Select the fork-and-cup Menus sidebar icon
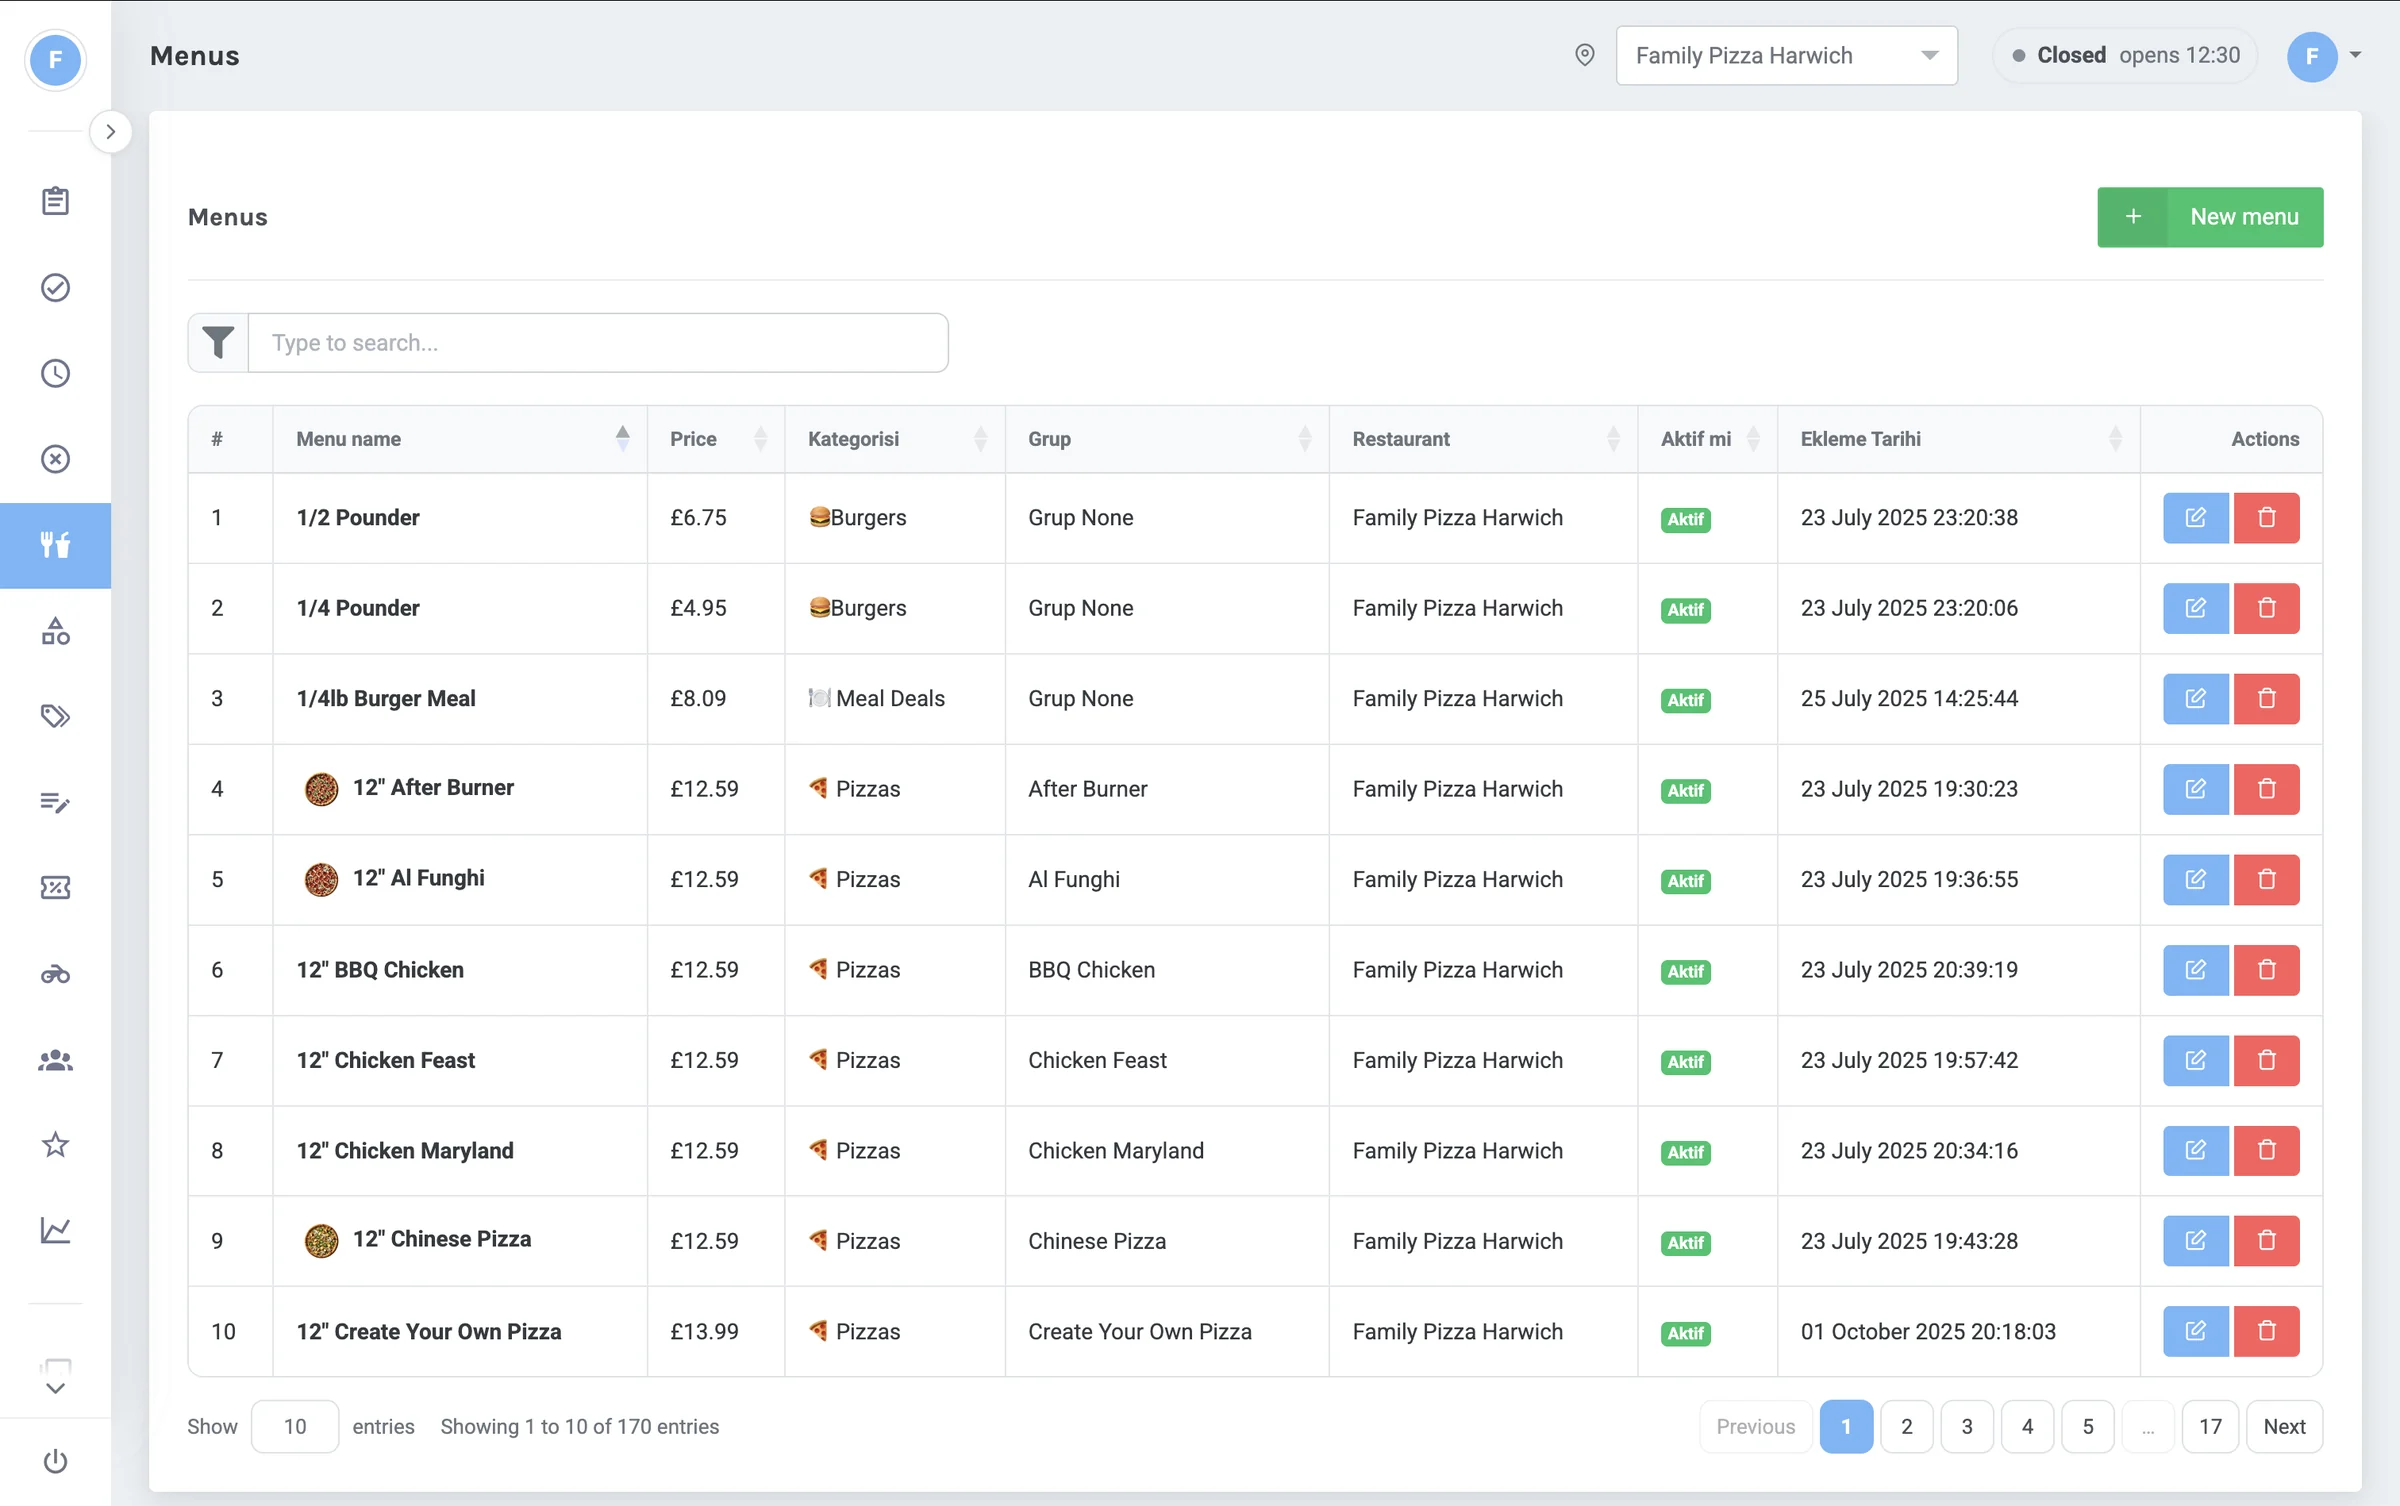The width and height of the screenshot is (2400, 1506). click(55, 545)
